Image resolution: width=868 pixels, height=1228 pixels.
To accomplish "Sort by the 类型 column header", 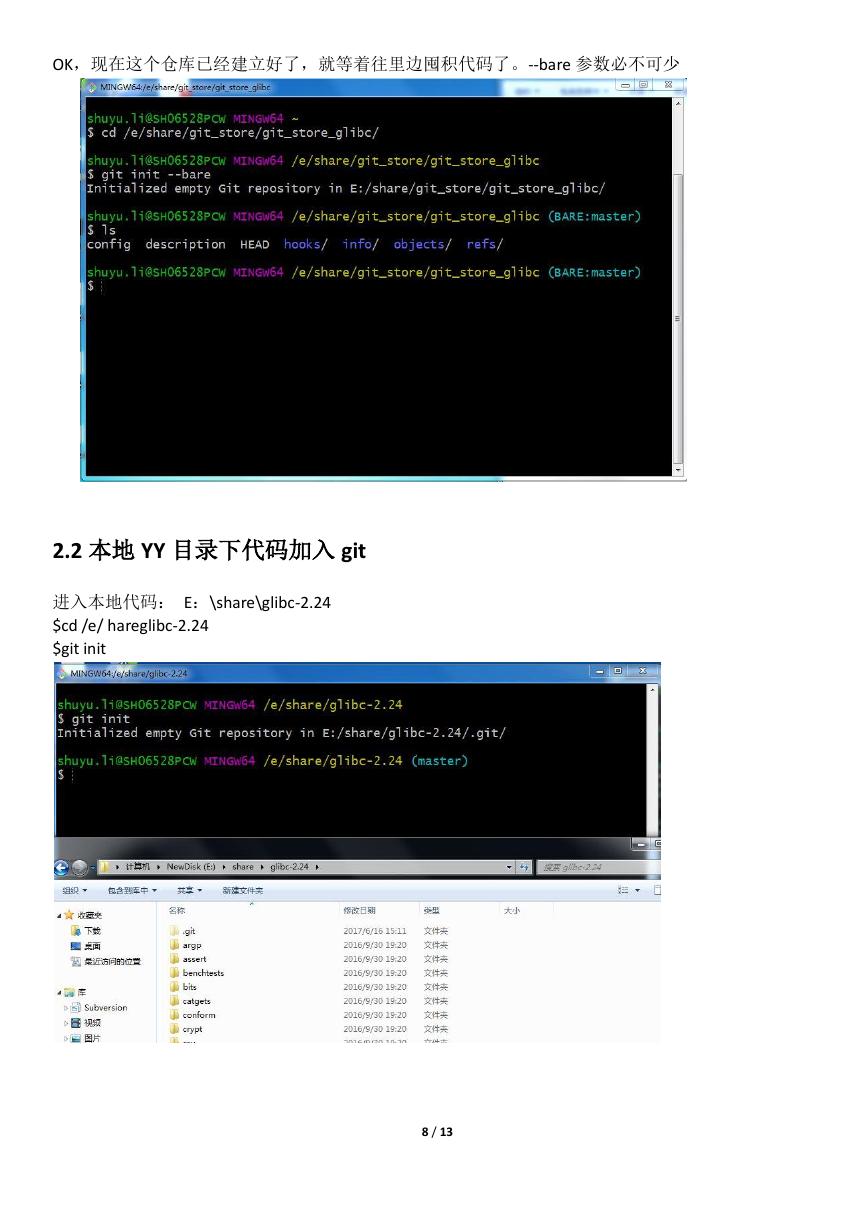I will [432, 911].
